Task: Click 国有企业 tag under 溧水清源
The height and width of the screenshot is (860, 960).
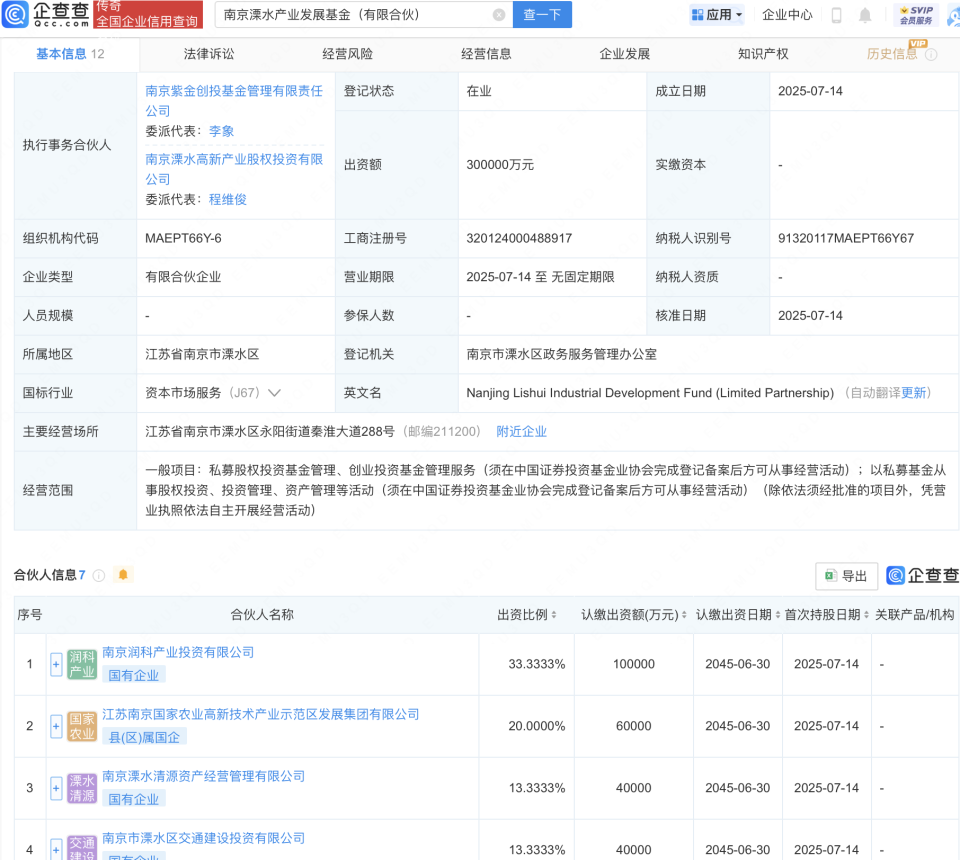Action: tap(133, 799)
